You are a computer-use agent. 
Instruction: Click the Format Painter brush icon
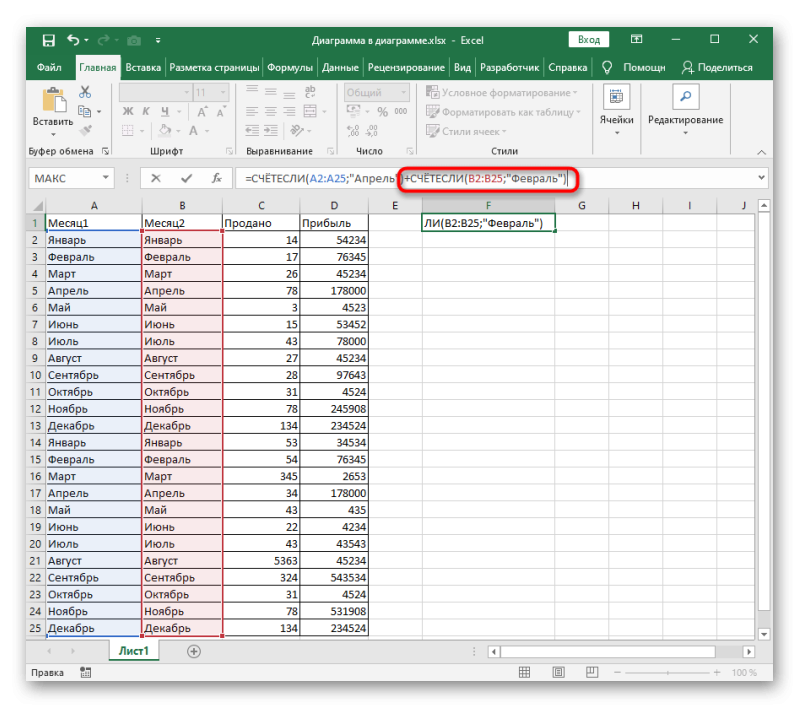(x=85, y=131)
